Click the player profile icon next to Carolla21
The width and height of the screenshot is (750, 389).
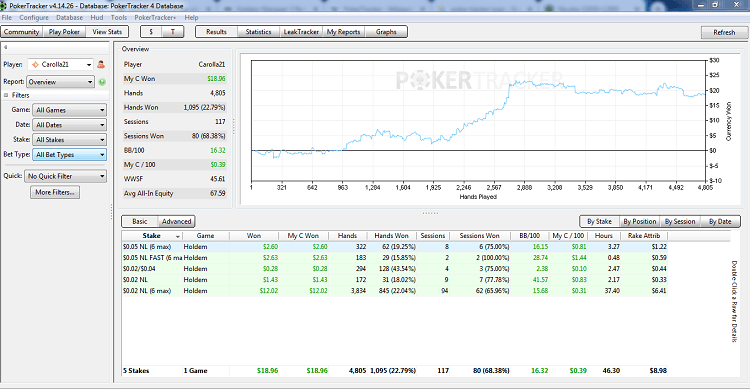[x=101, y=64]
